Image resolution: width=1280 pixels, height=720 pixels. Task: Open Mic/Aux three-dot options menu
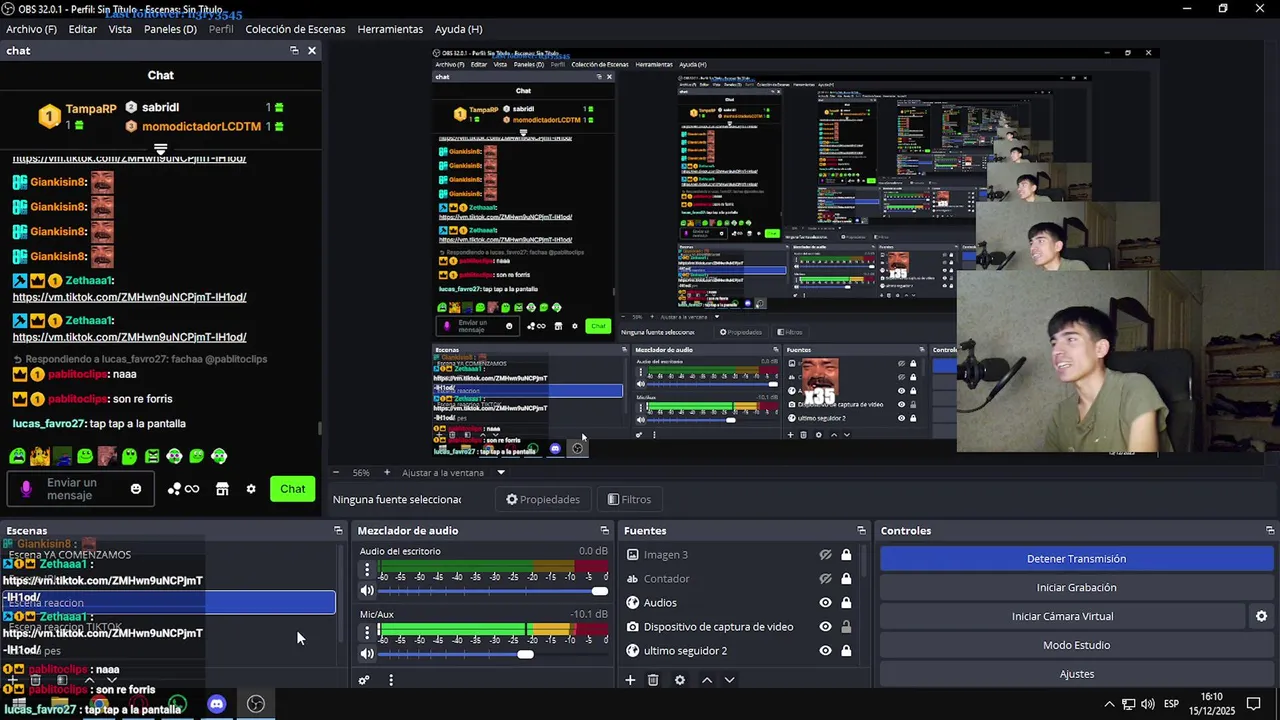367,633
